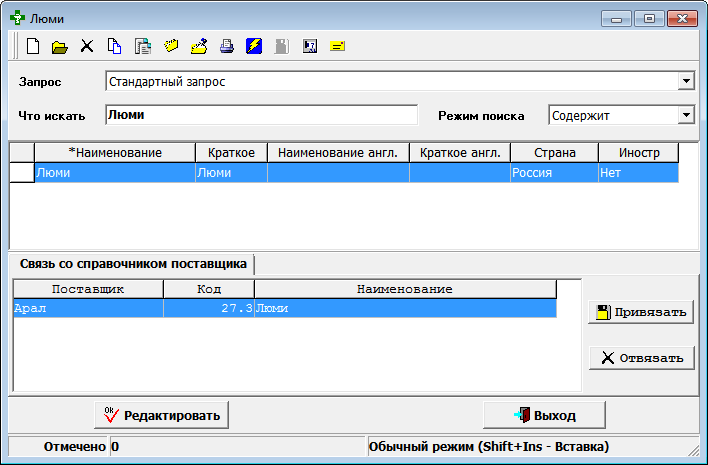Image resolution: width=708 pixels, height=465 pixels.
Task: Click the blue lightning bolt icon
Action: click(254, 46)
